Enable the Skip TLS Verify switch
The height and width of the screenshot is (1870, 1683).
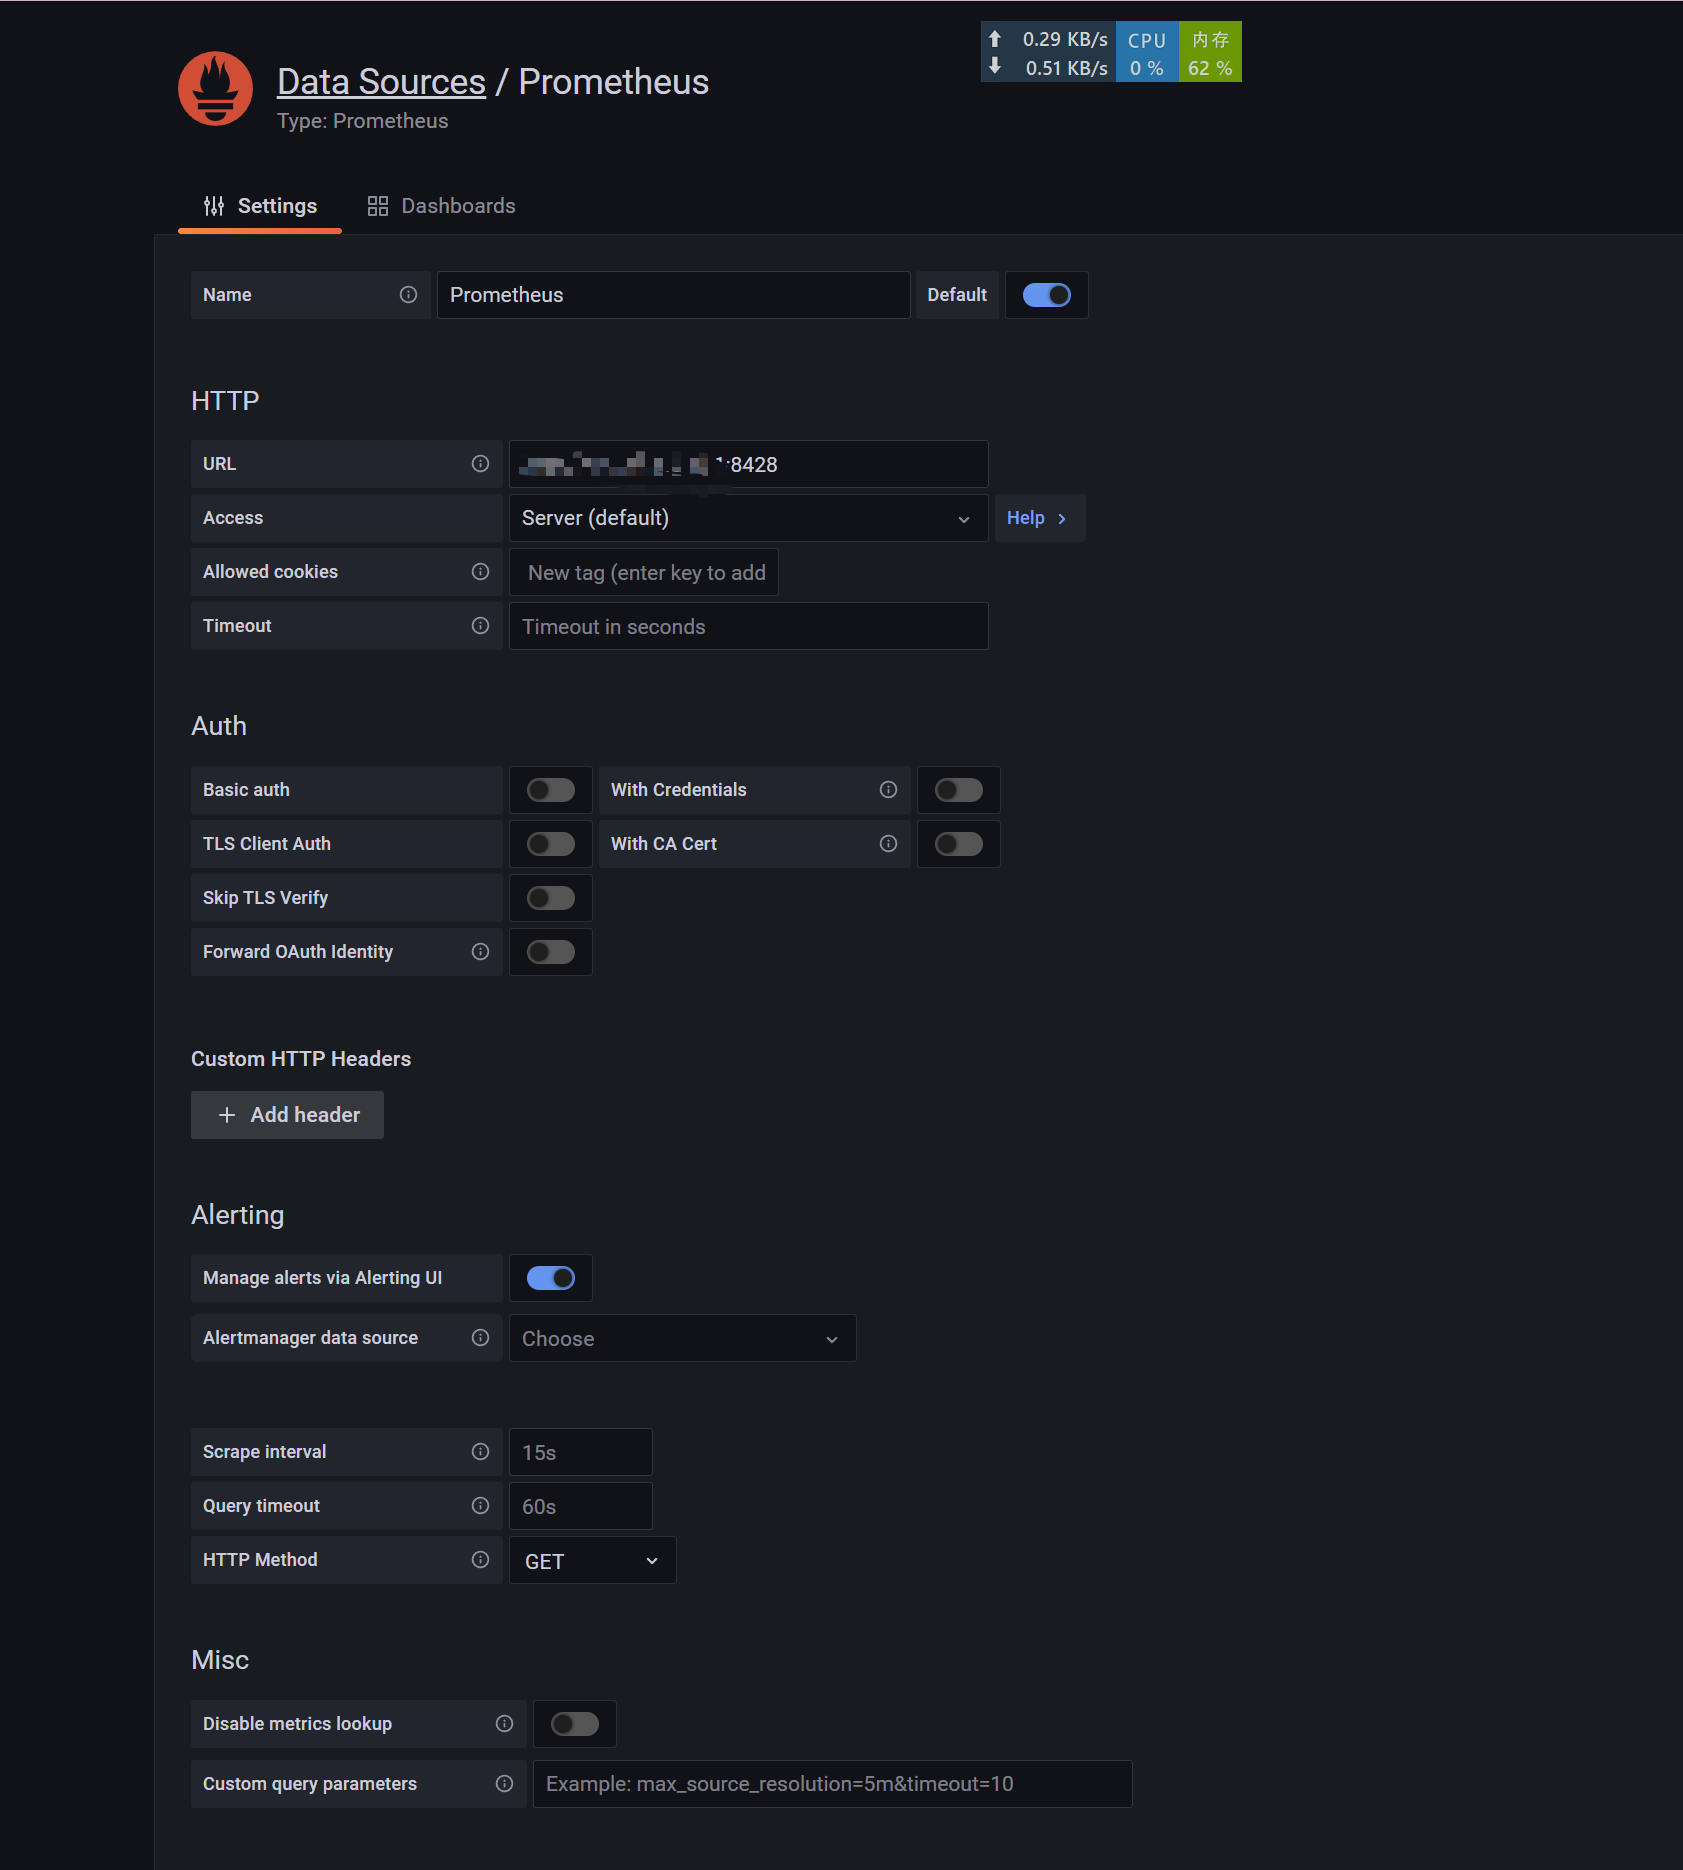coord(551,898)
